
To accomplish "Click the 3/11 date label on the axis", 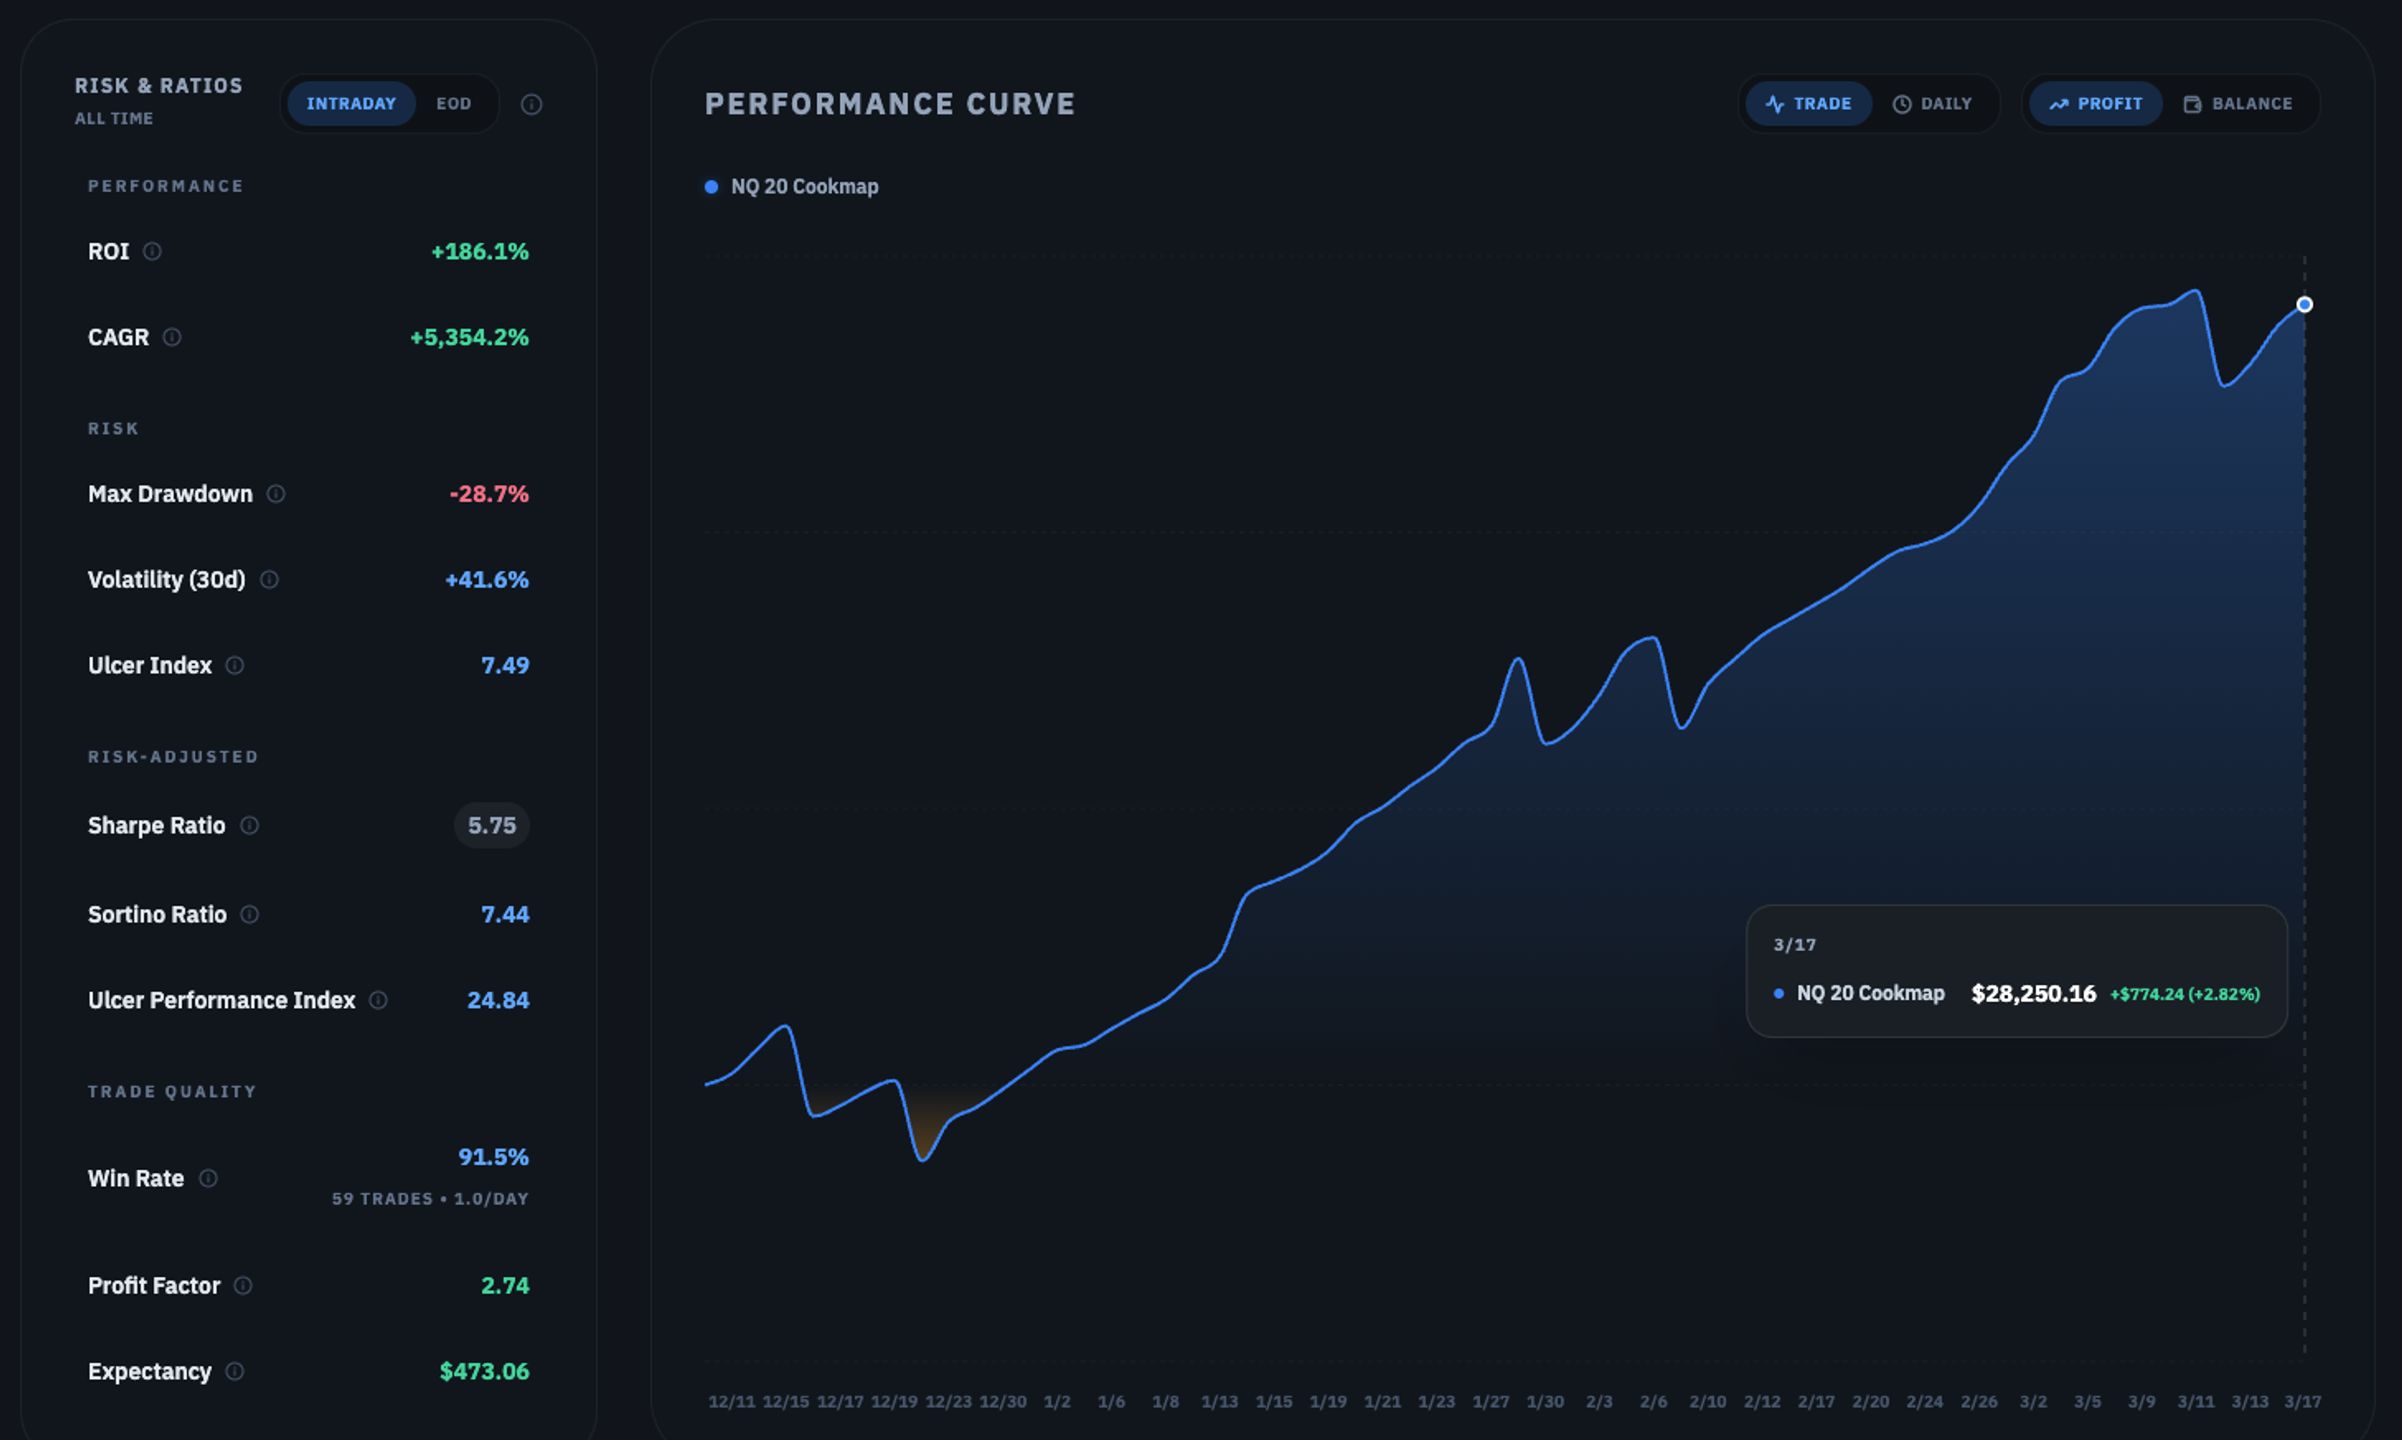I will coord(2196,1402).
